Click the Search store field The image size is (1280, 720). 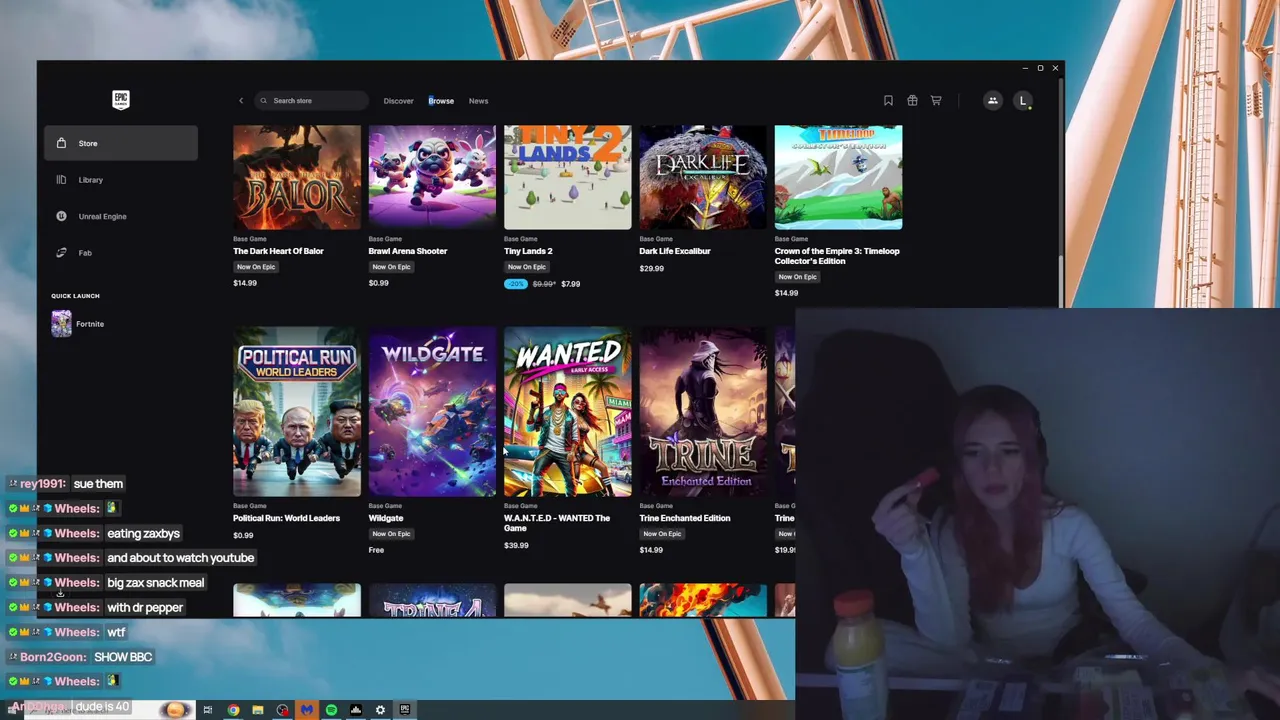(x=312, y=101)
